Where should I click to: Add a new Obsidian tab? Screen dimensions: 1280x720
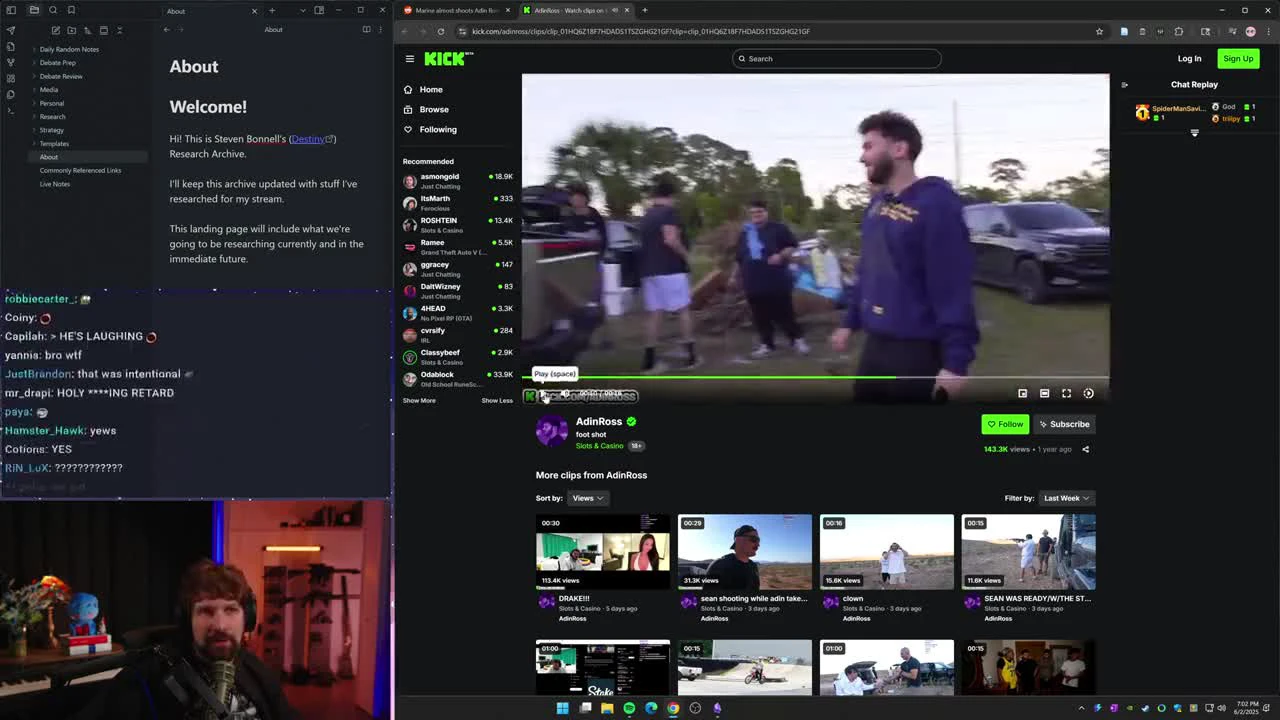(272, 10)
